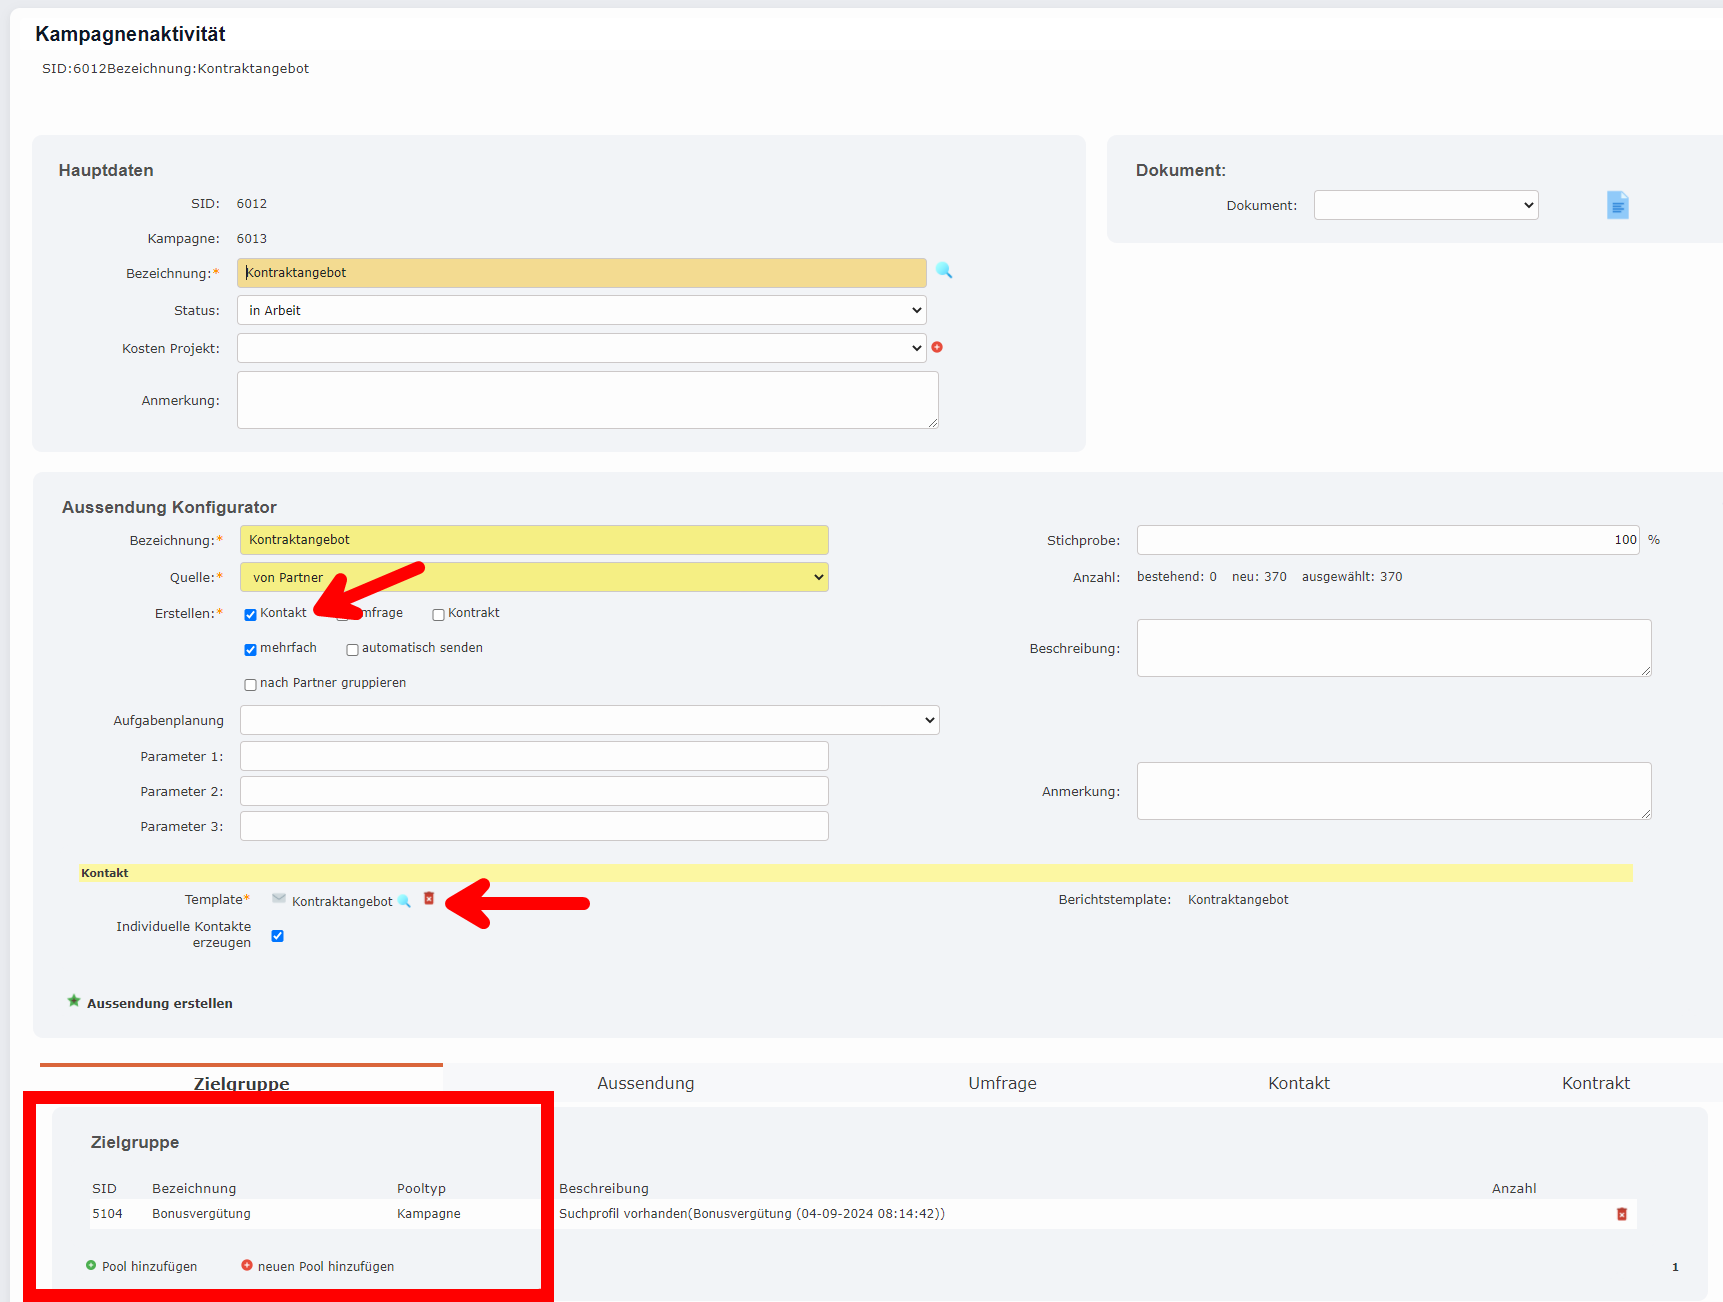Tick the nach Partner gruppieren checkbox
This screenshot has width=1723, height=1302.
click(250, 685)
